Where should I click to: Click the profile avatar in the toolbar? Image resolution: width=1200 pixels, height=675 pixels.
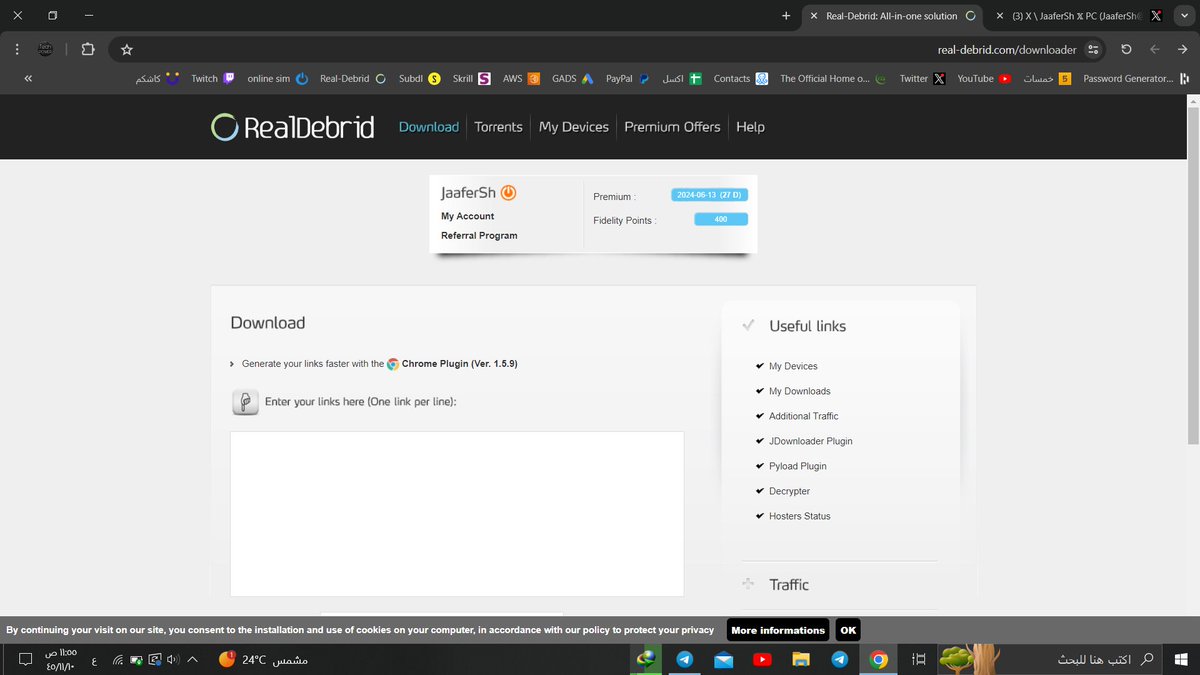(x=46, y=49)
